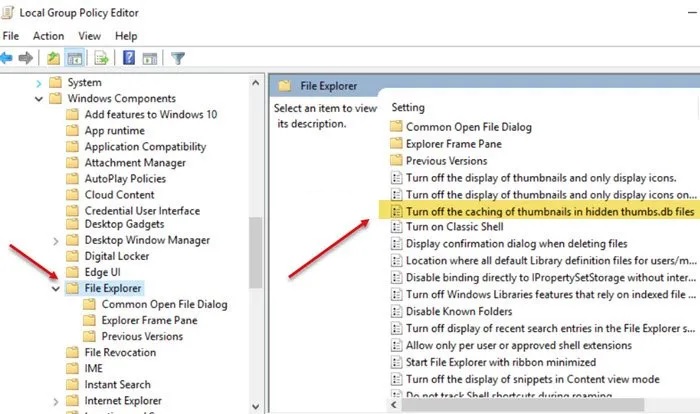Open Help with the question mark icon
The height and width of the screenshot is (414, 700).
tap(129, 58)
